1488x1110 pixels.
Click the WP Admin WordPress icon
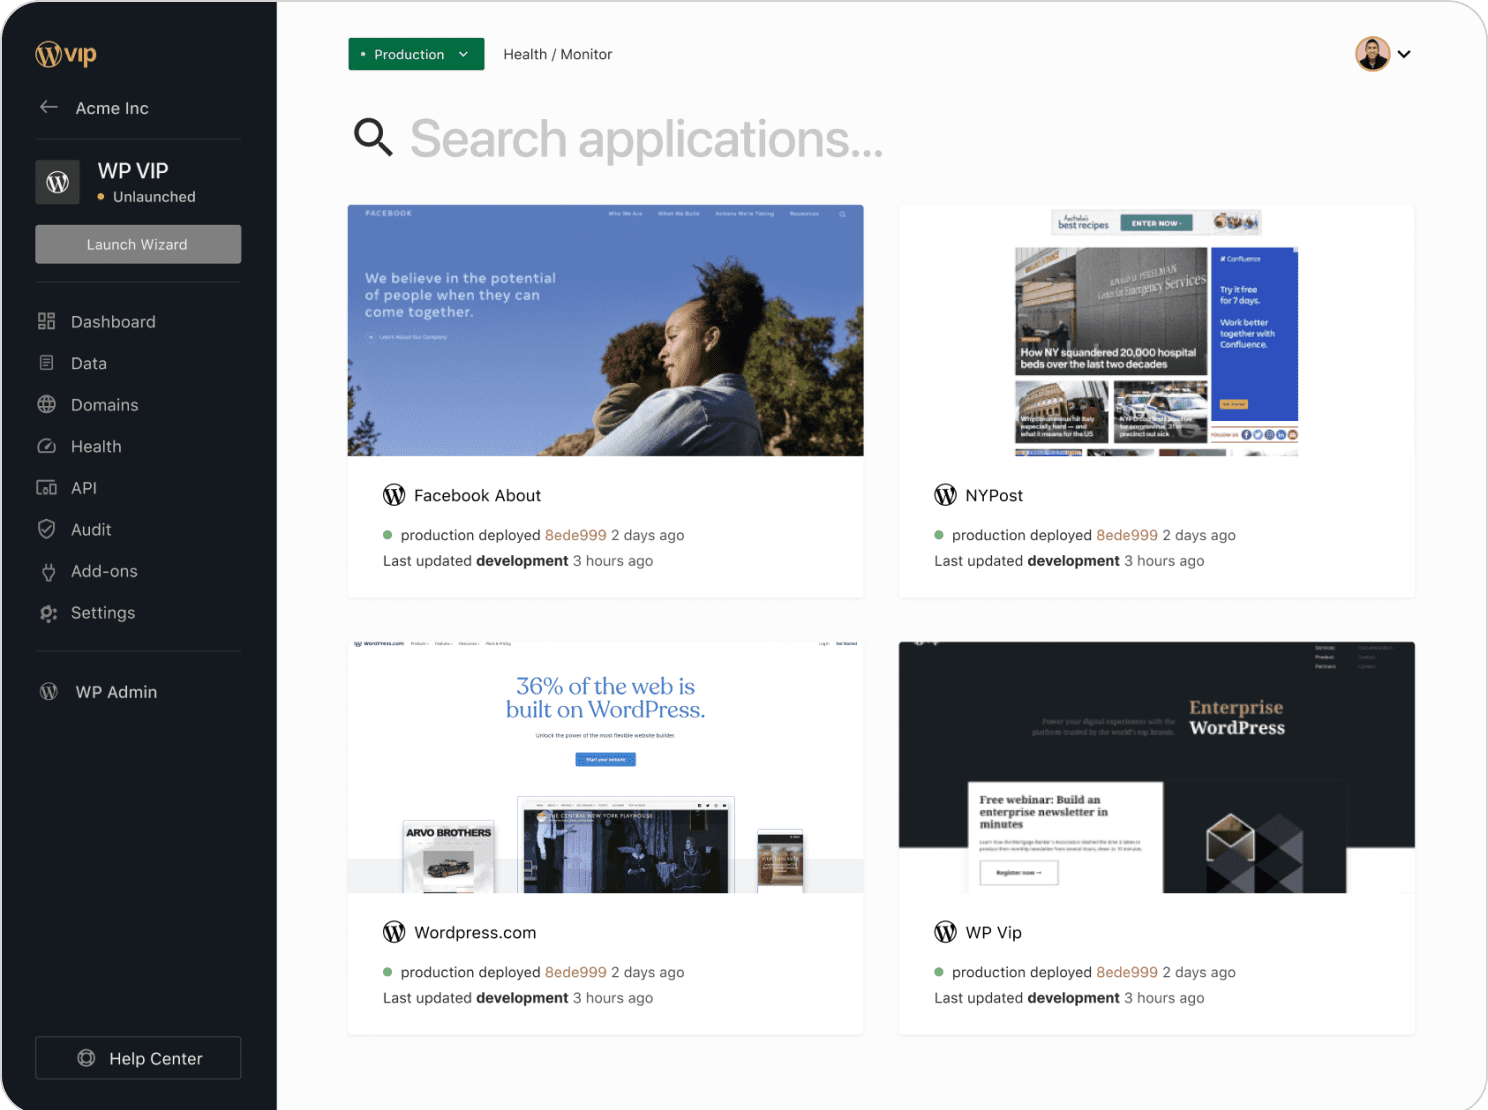coord(48,691)
